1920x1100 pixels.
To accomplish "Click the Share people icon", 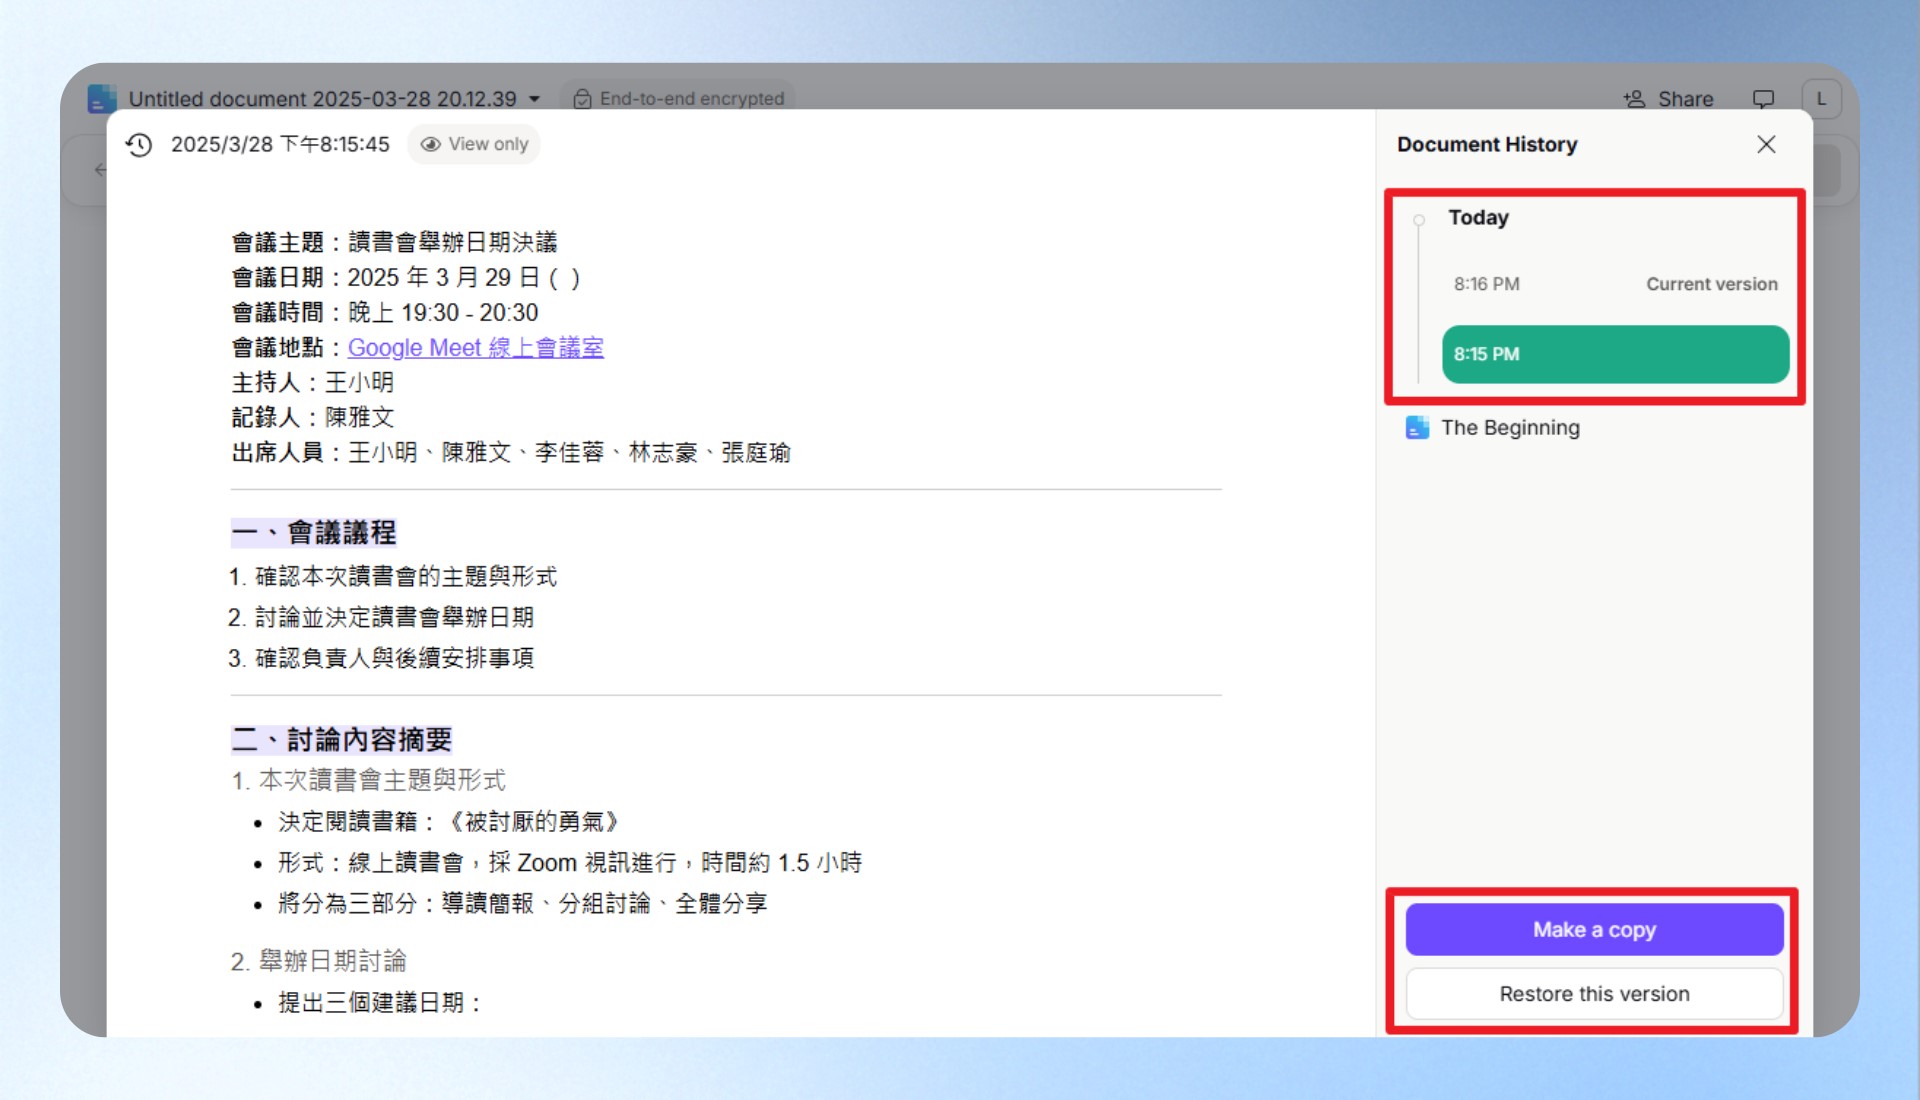I will pyautogui.click(x=1634, y=99).
